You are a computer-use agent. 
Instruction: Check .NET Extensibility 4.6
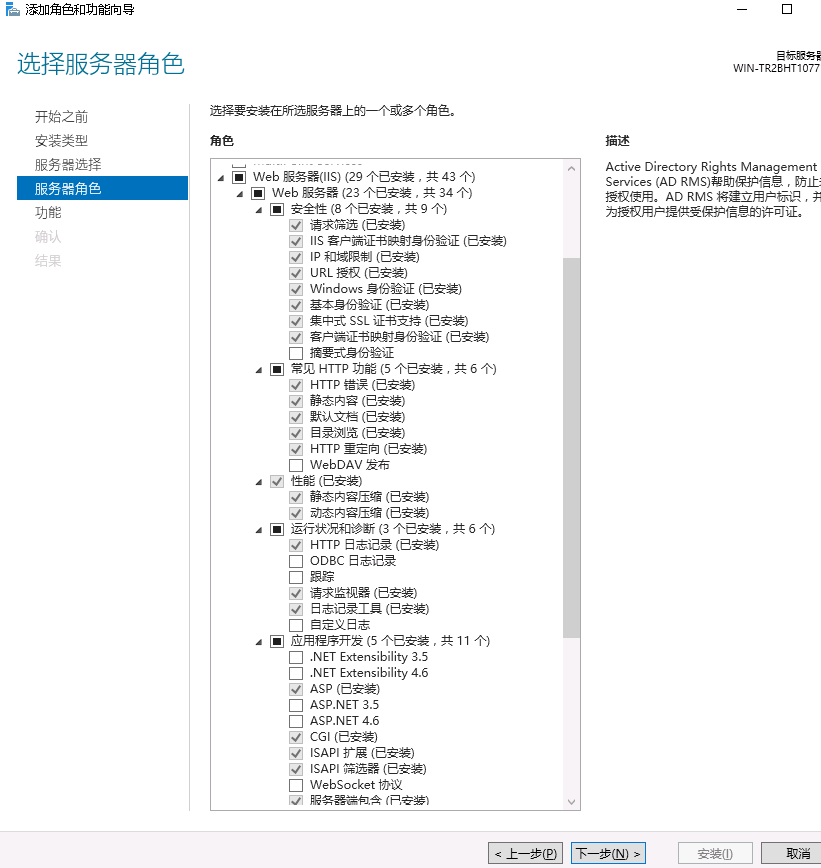(x=296, y=673)
